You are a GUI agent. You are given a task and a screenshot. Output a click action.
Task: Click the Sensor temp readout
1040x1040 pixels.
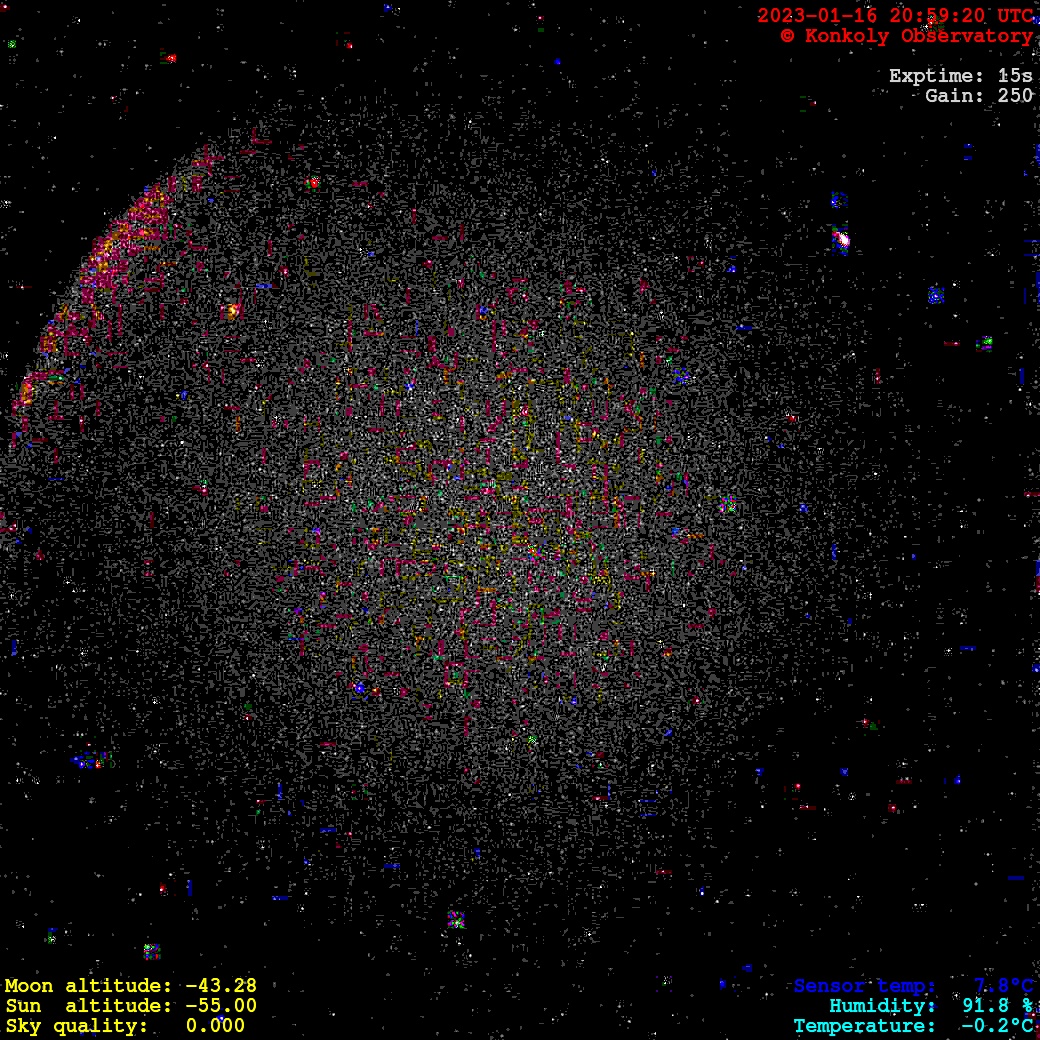[x=913, y=987]
